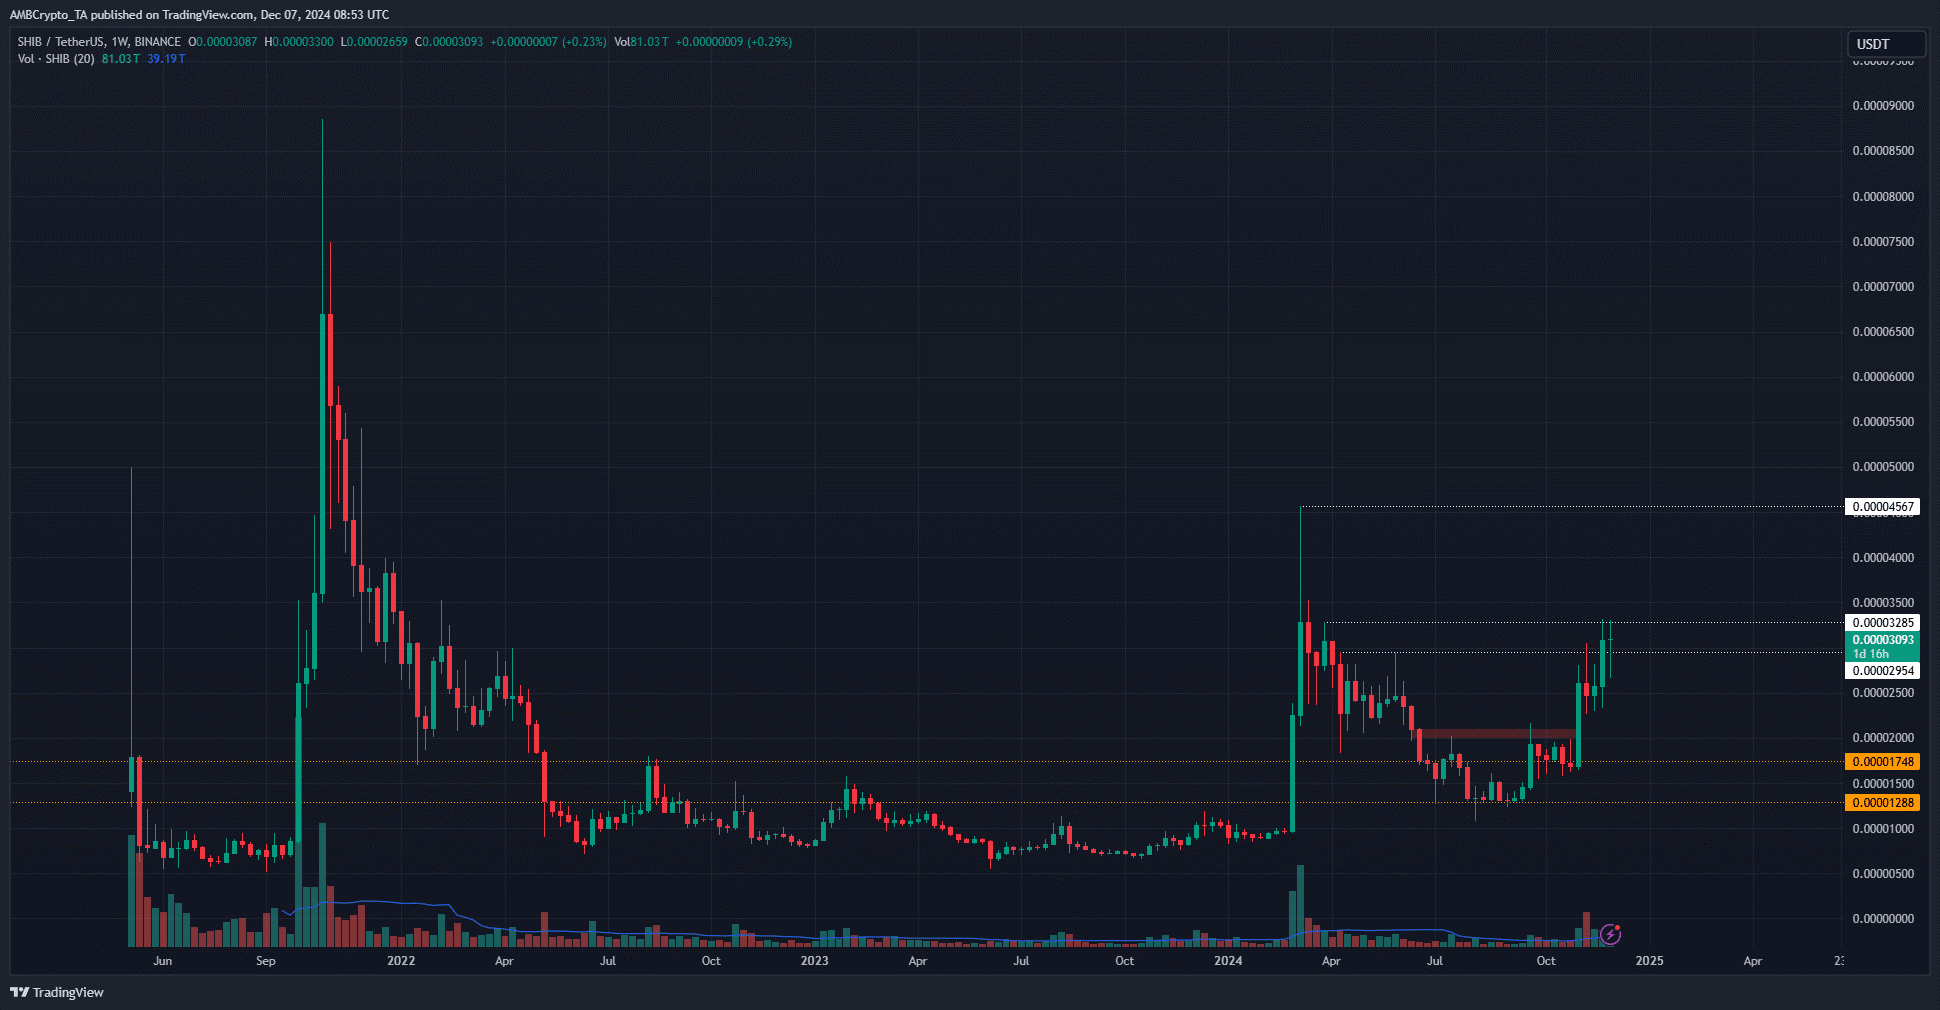The width and height of the screenshot is (1940, 1010).
Task: Click the green 0.00003093 current price tag
Action: click(1882, 640)
